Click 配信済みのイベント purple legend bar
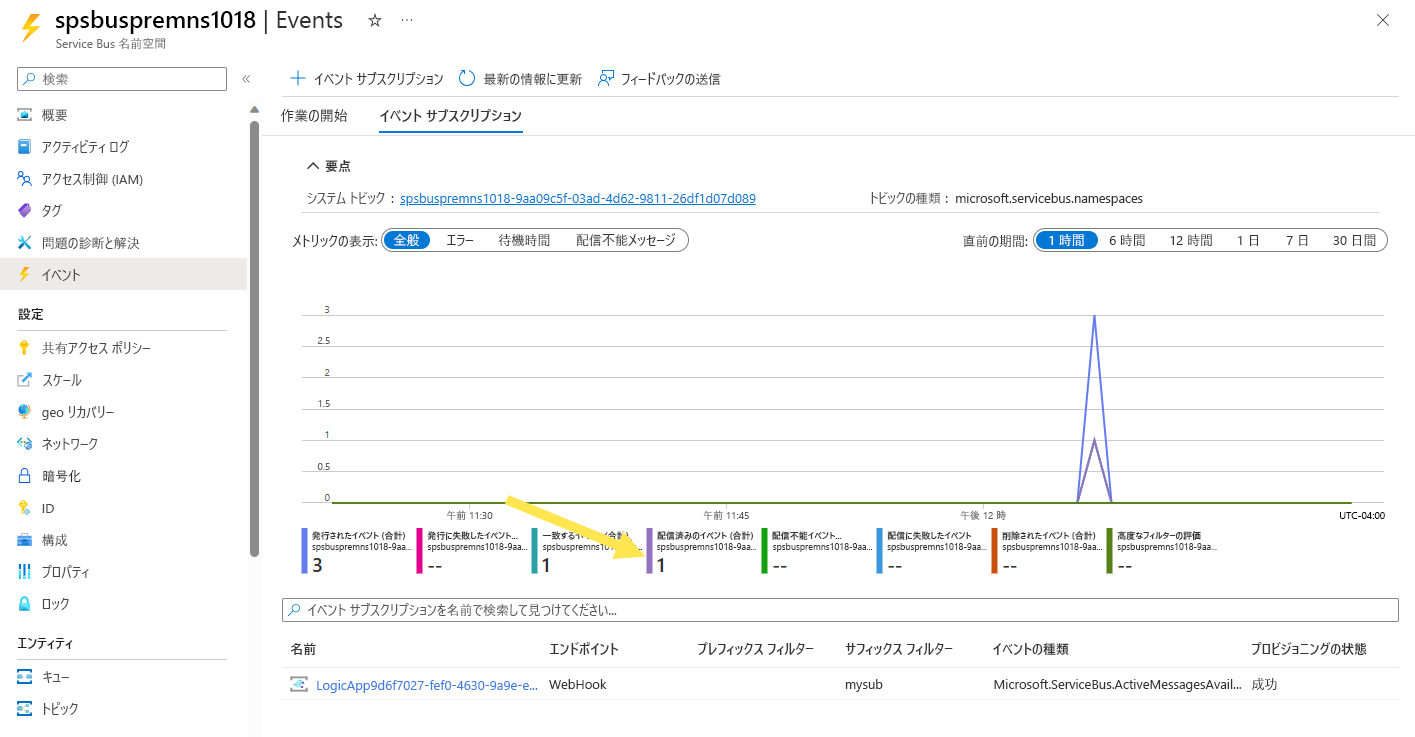The image size is (1415, 737). [x=650, y=550]
